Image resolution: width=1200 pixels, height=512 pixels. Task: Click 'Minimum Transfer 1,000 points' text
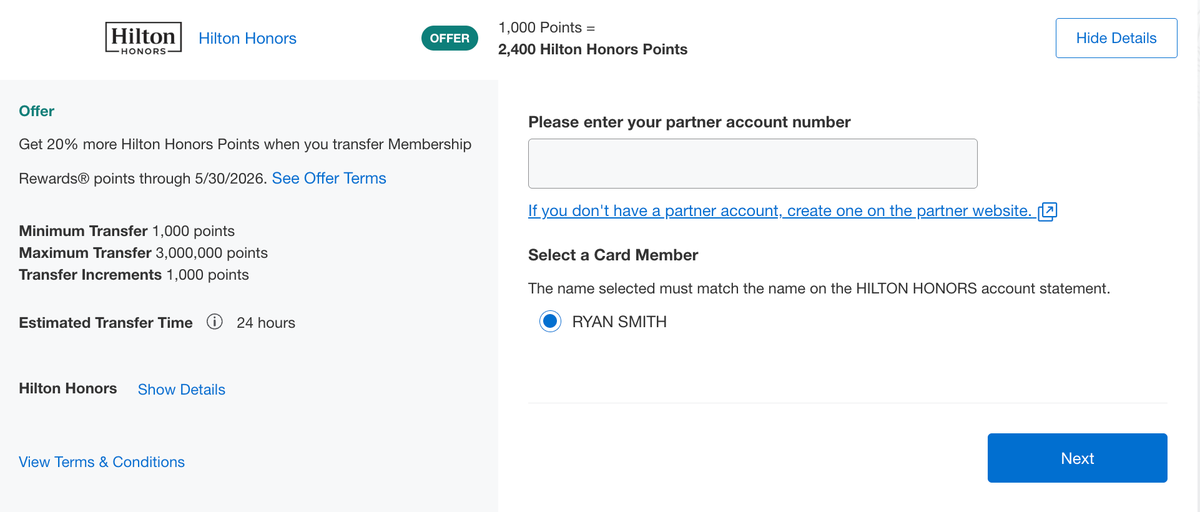(x=127, y=230)
